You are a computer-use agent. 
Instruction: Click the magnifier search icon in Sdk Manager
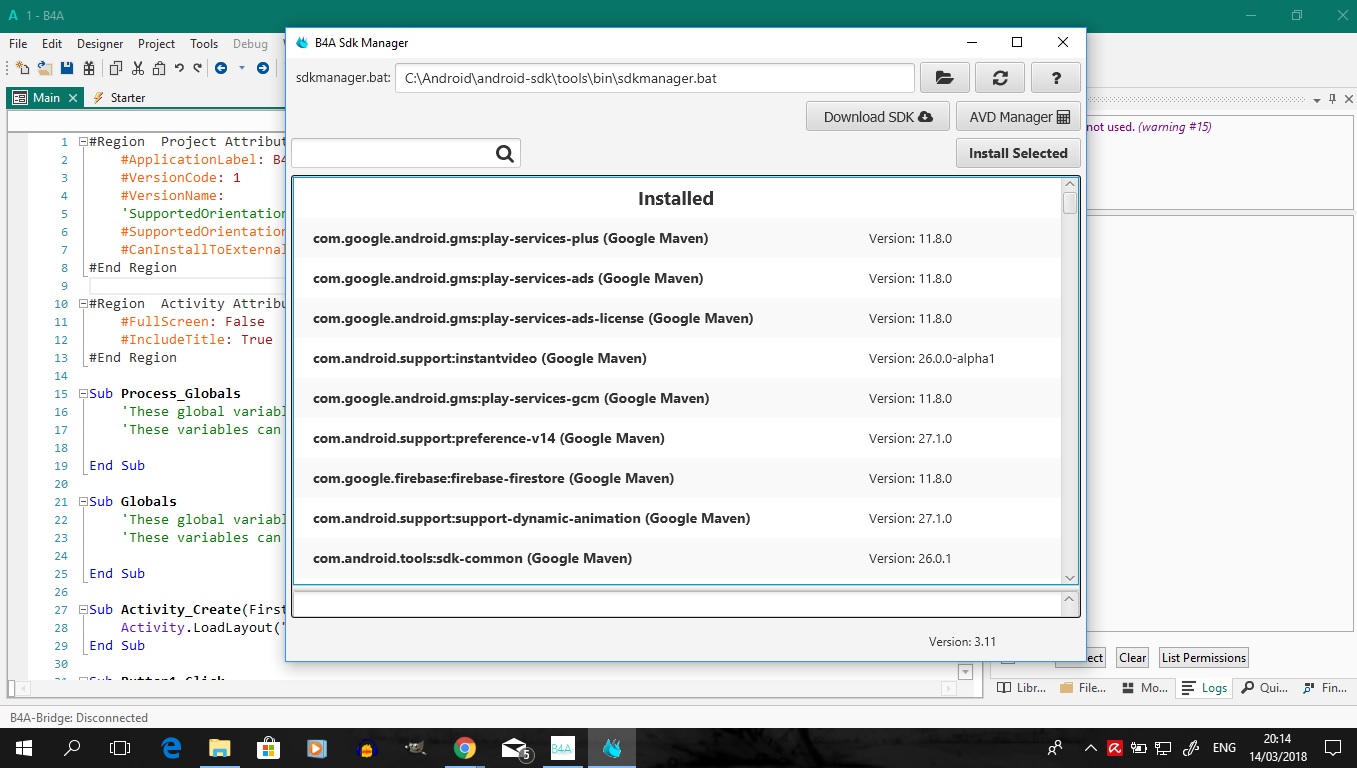(x=505, y=153)
